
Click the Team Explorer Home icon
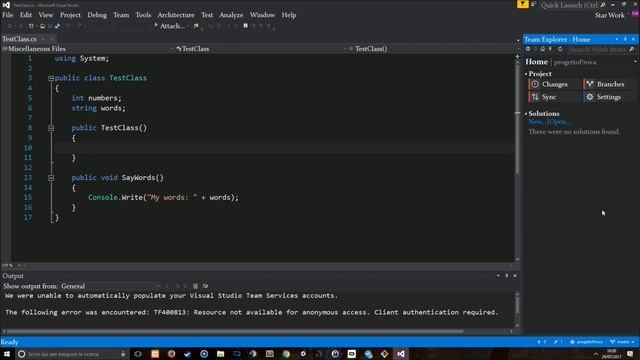click(x=542, y=49)
